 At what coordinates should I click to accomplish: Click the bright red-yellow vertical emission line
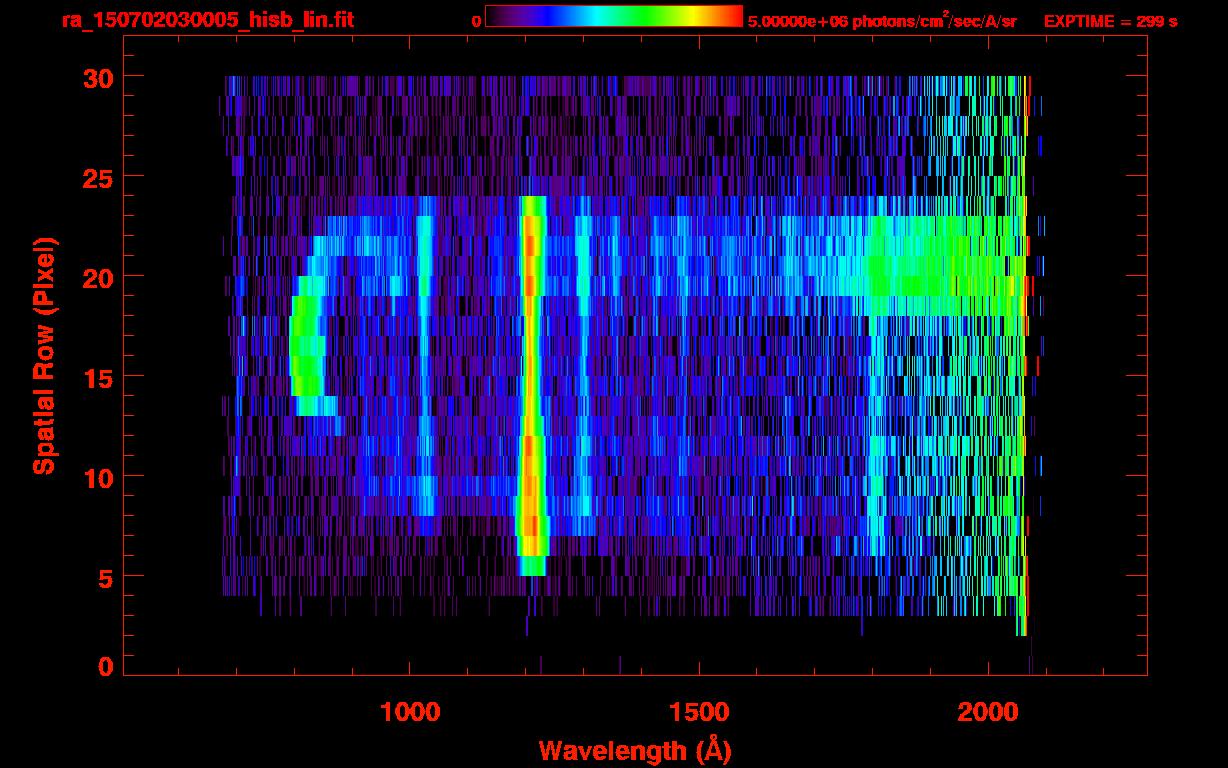[531, 380]
